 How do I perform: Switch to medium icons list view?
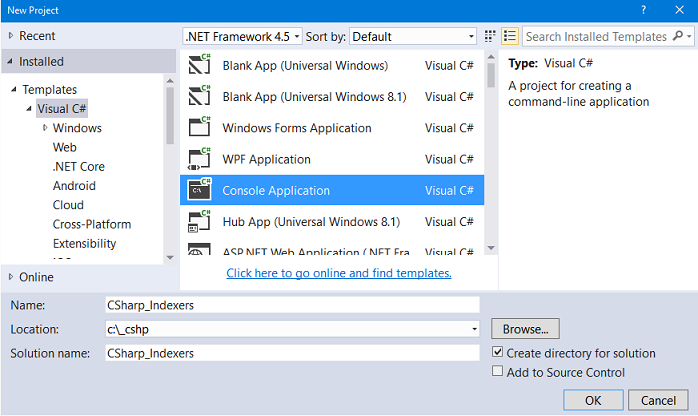(x=510, y=36)
